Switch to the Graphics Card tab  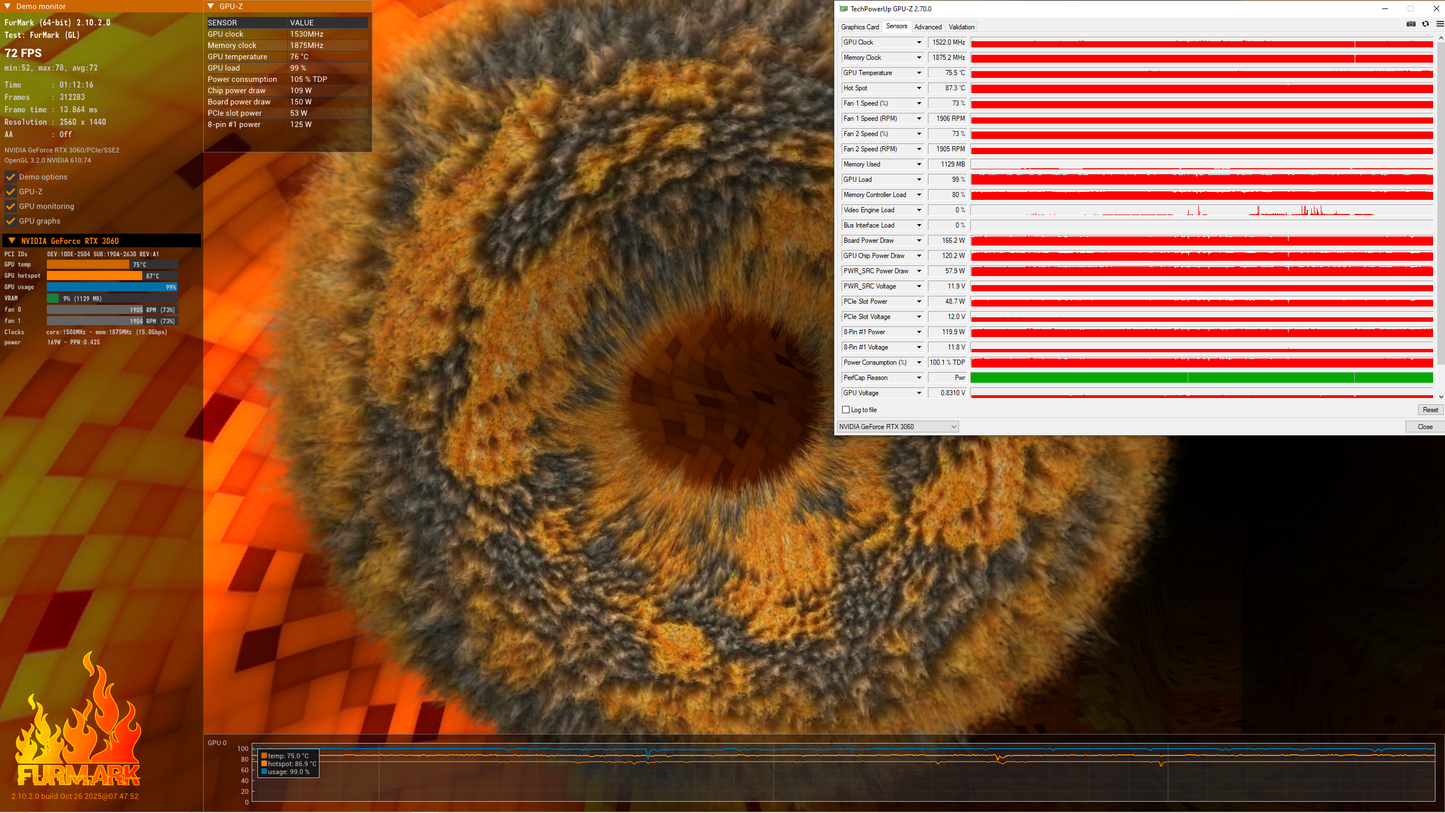coord(860,27)
